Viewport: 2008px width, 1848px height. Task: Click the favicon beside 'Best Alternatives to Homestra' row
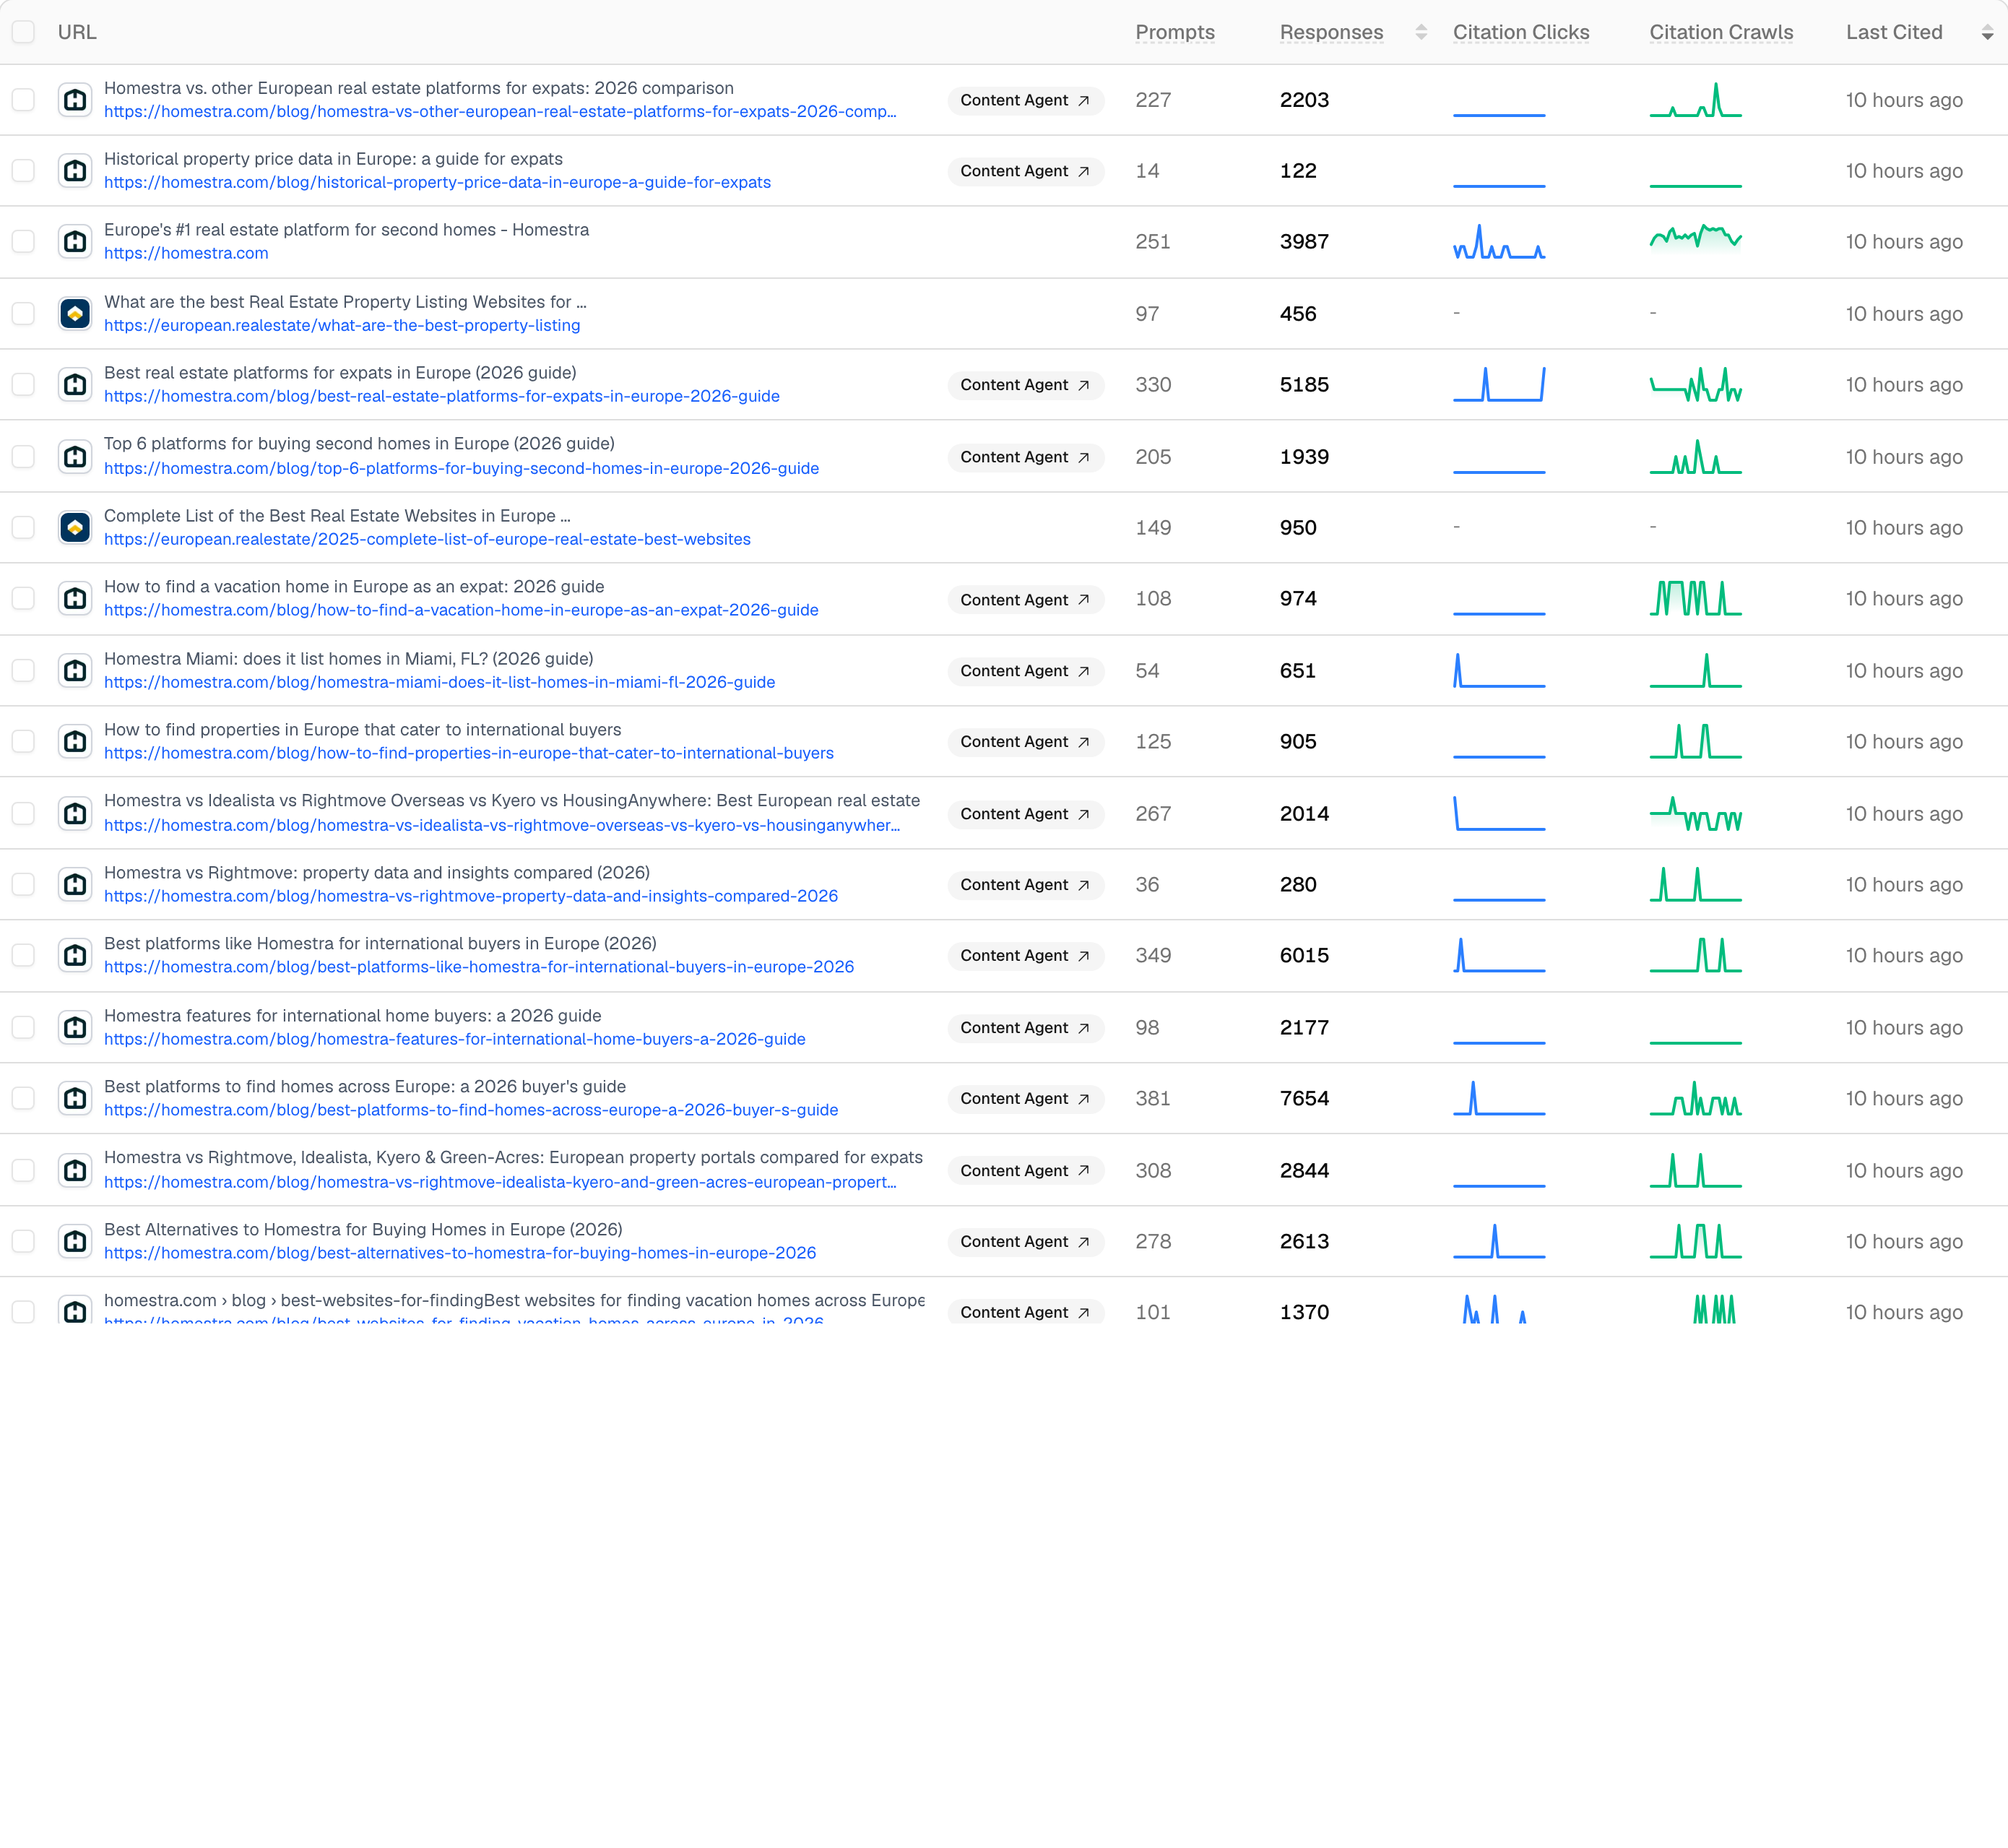click(75, 1242)
